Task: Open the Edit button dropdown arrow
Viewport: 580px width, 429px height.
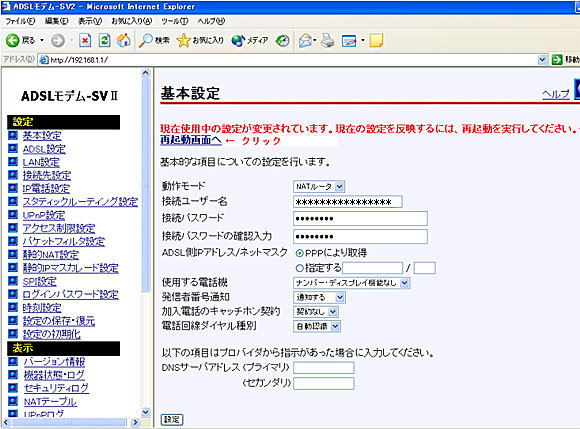Action: (x=363, y=40)
